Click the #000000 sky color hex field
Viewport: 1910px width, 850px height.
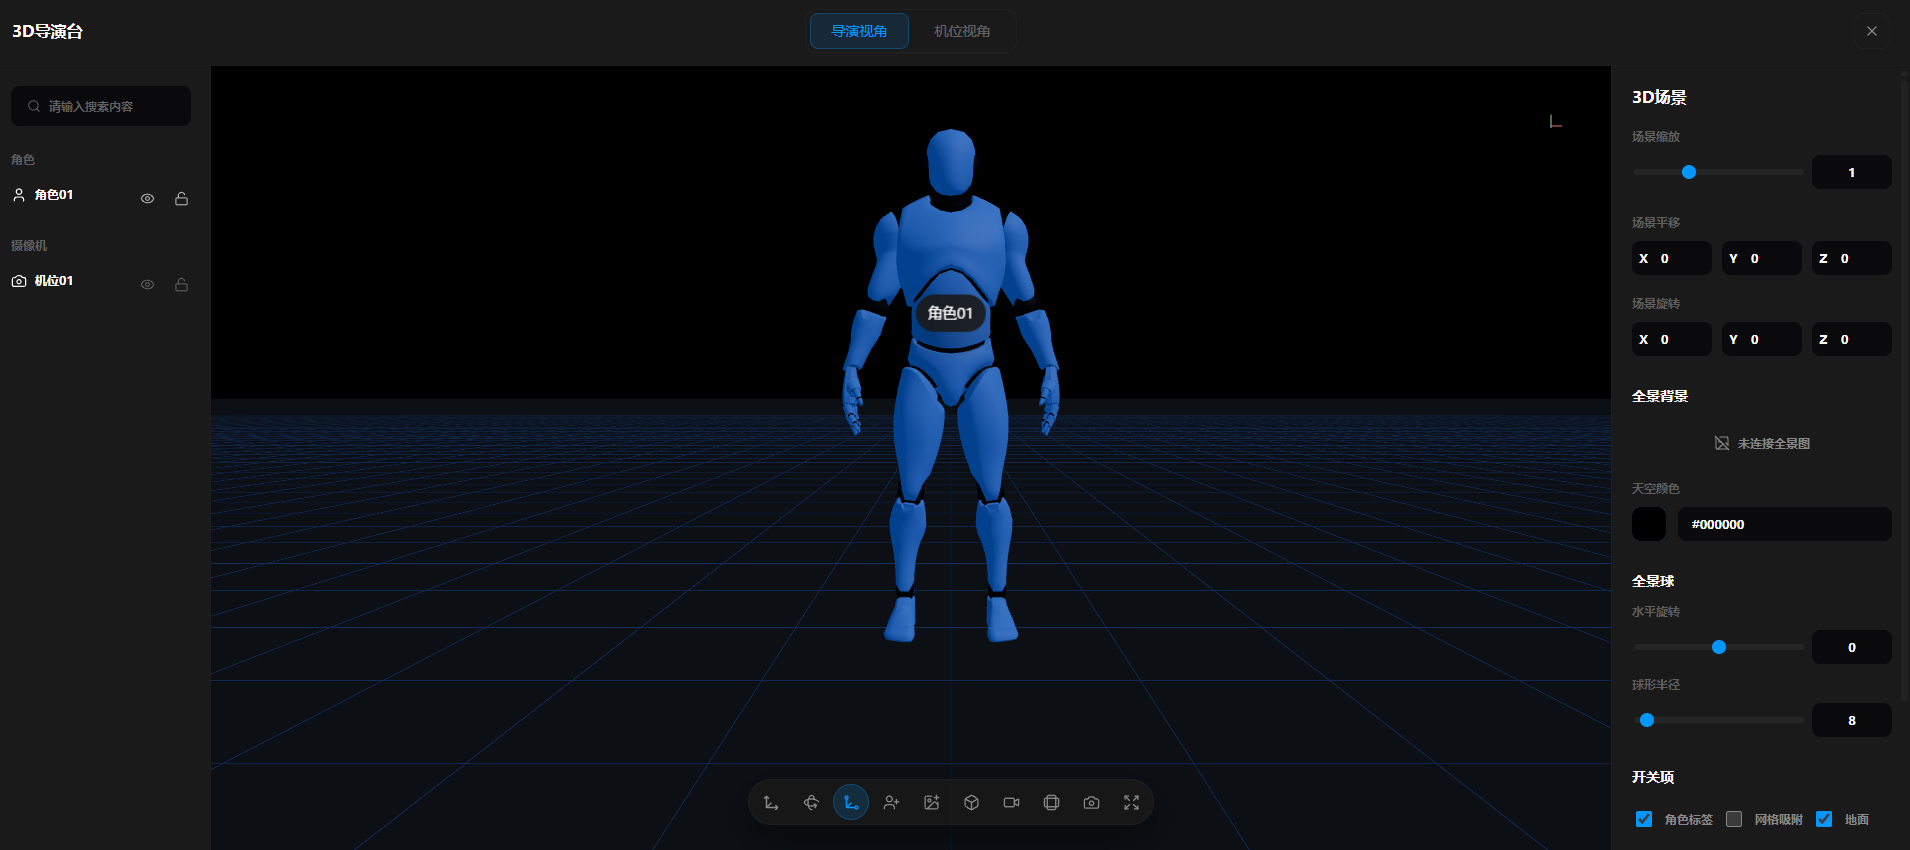1784,524
